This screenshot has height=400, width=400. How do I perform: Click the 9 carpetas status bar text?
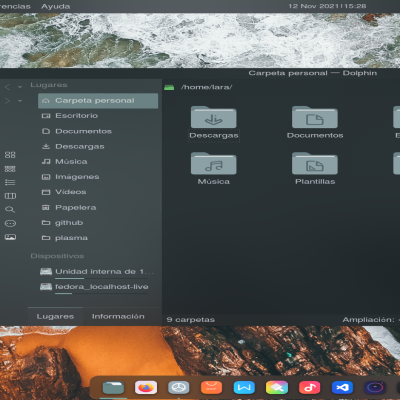coord(191,320)
